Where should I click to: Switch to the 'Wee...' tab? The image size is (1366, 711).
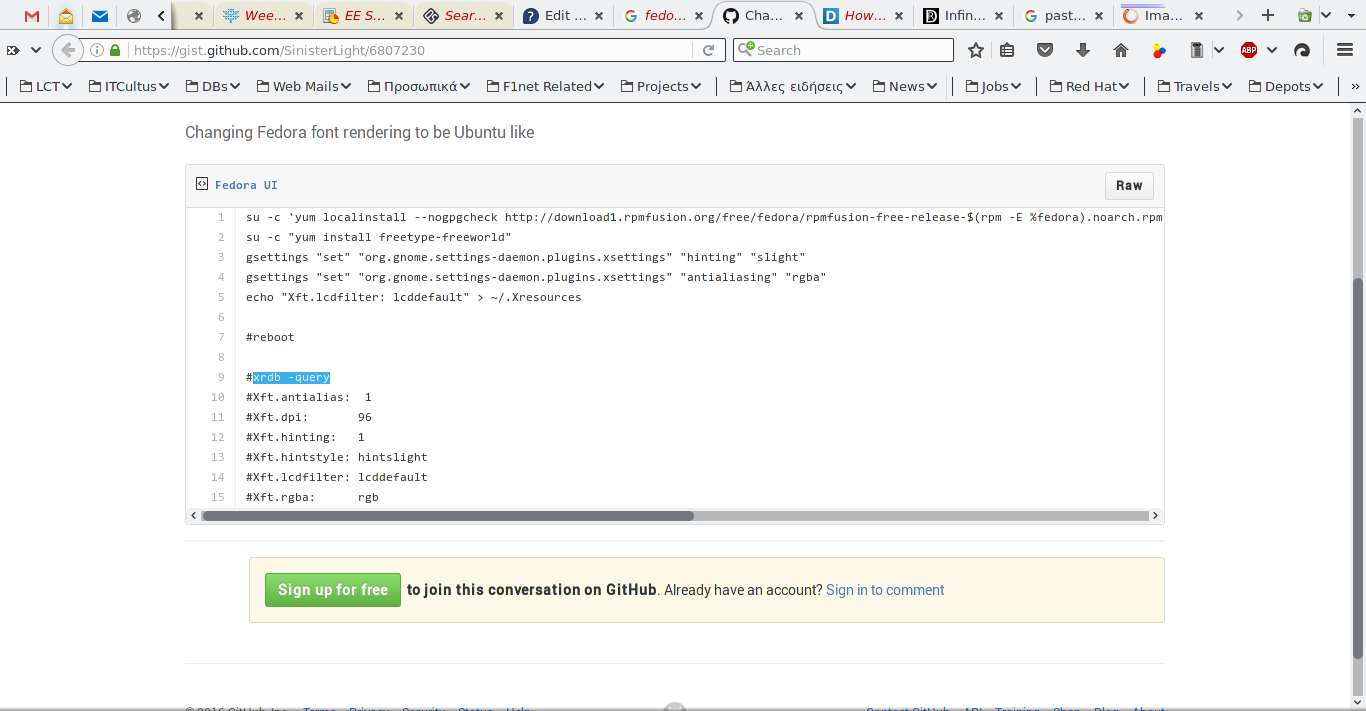[x=264, y=16]
